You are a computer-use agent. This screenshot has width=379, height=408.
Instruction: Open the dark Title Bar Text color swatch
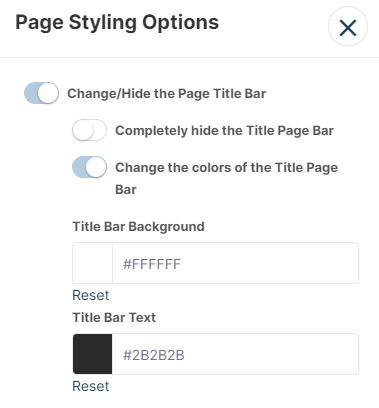[x=93, y=354]
